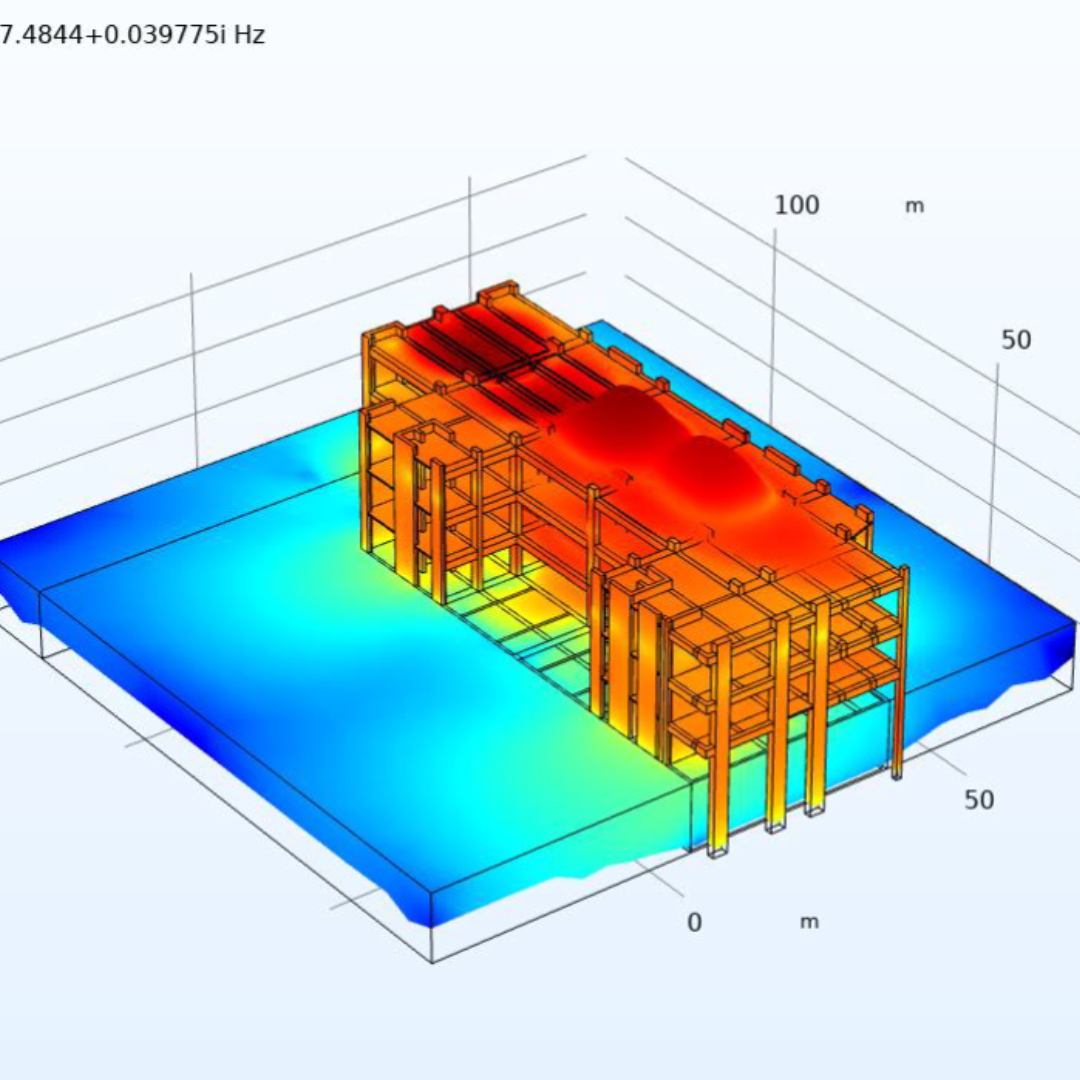1080x1080 pixels.
Task: Click the 50 tick label near lower right
Action: (979, 800)
